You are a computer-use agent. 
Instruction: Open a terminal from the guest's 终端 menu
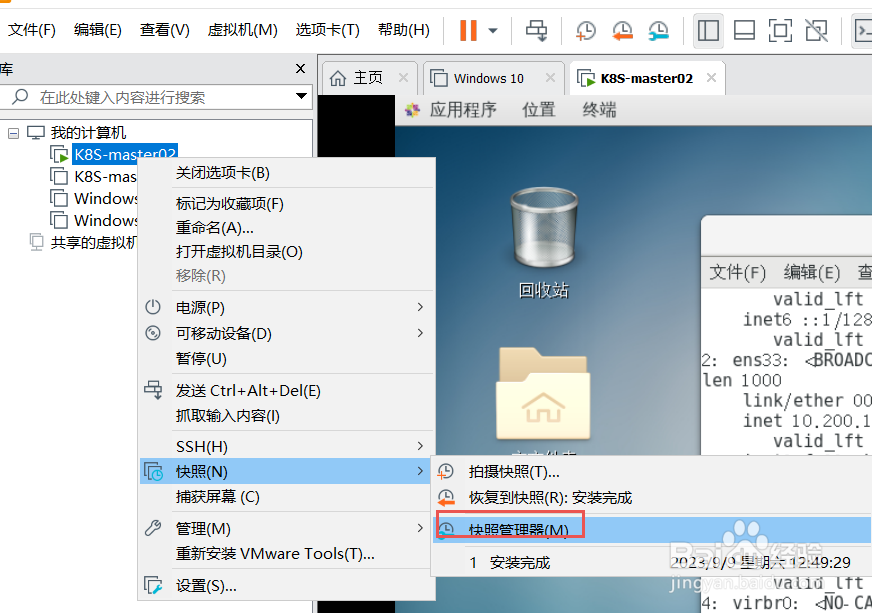pyautogui.click(x=599, y=110)
